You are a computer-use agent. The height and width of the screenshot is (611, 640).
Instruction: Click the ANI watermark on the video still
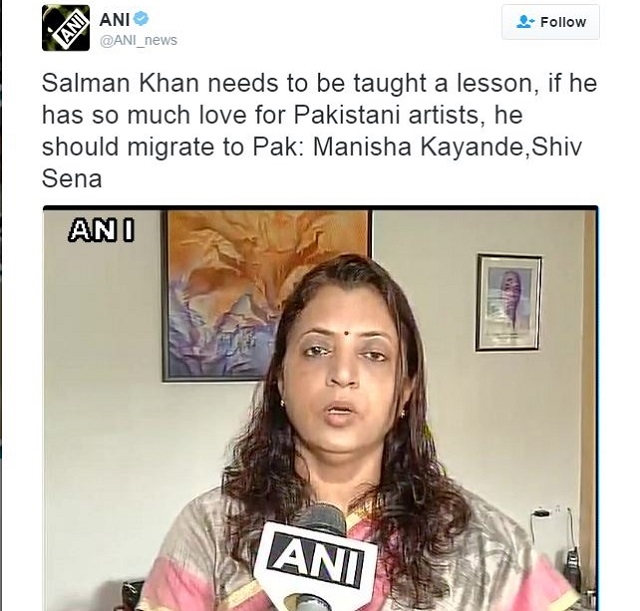point(101,230)
